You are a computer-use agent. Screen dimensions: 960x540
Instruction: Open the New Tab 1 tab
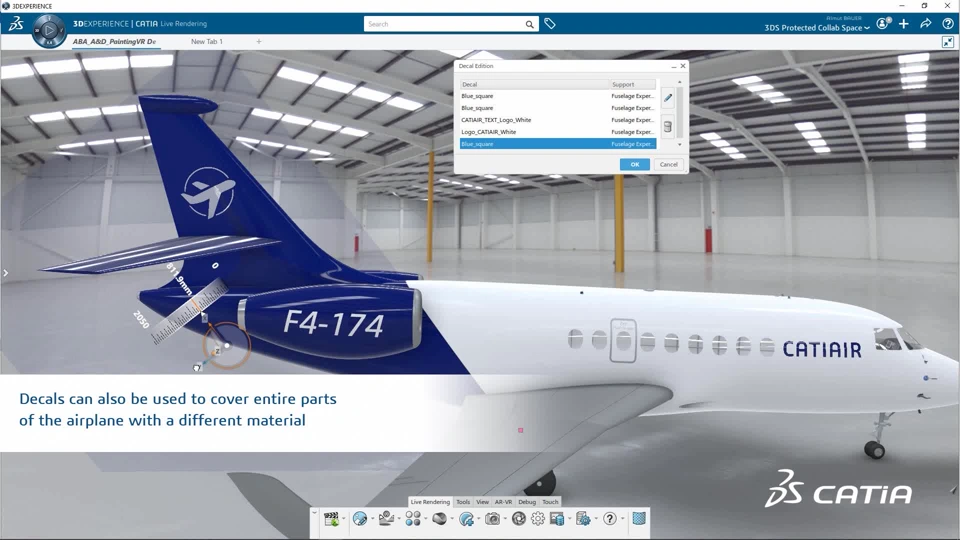(x=207, y=42)
